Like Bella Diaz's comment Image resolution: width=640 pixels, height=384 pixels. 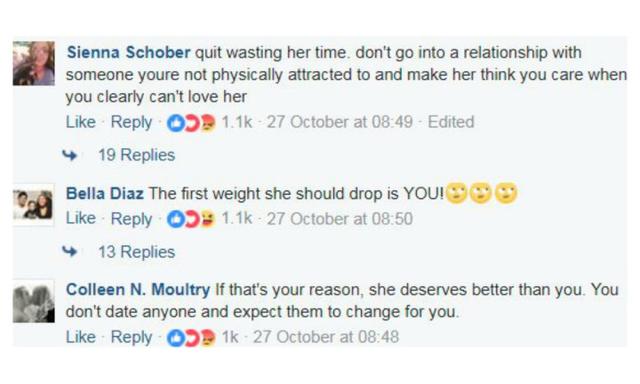point(81,219)
